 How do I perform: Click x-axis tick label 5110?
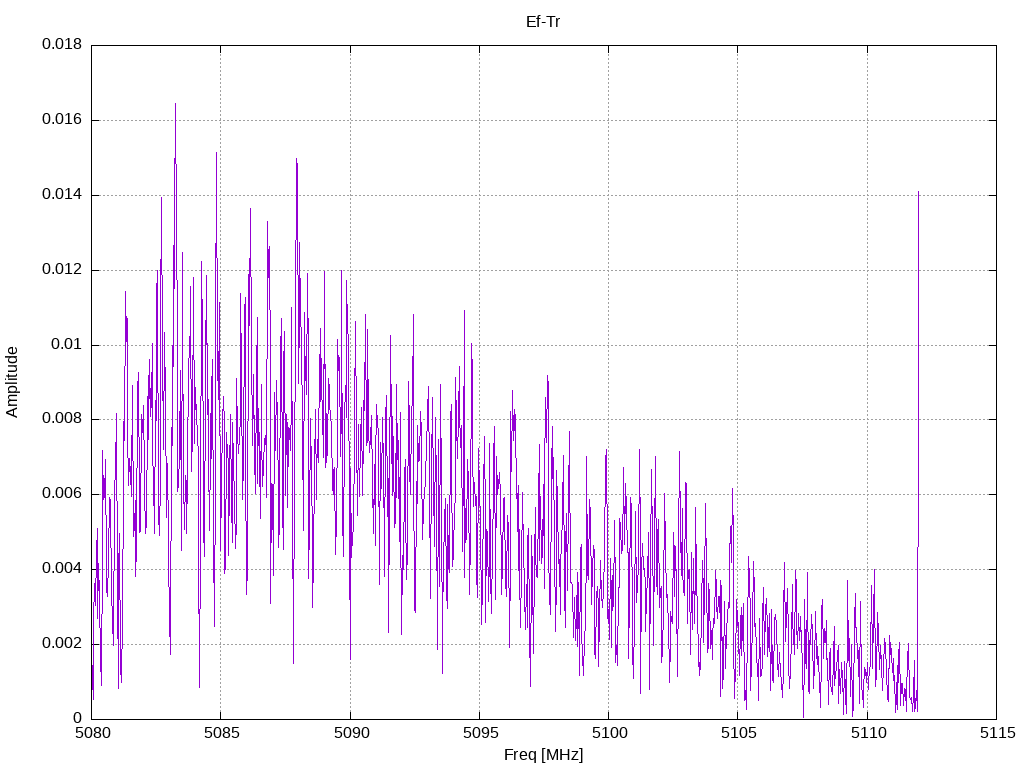point(868,733)
